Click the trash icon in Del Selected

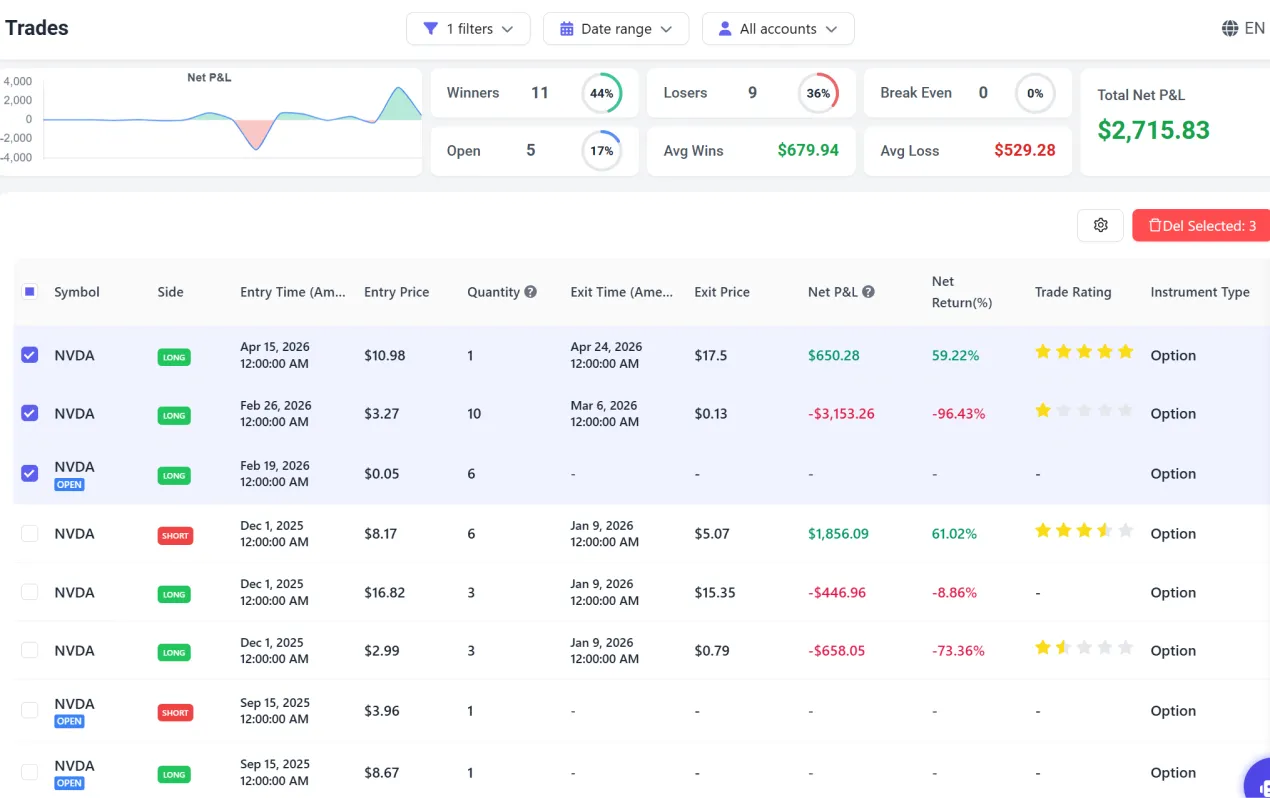coord(1155,225)
